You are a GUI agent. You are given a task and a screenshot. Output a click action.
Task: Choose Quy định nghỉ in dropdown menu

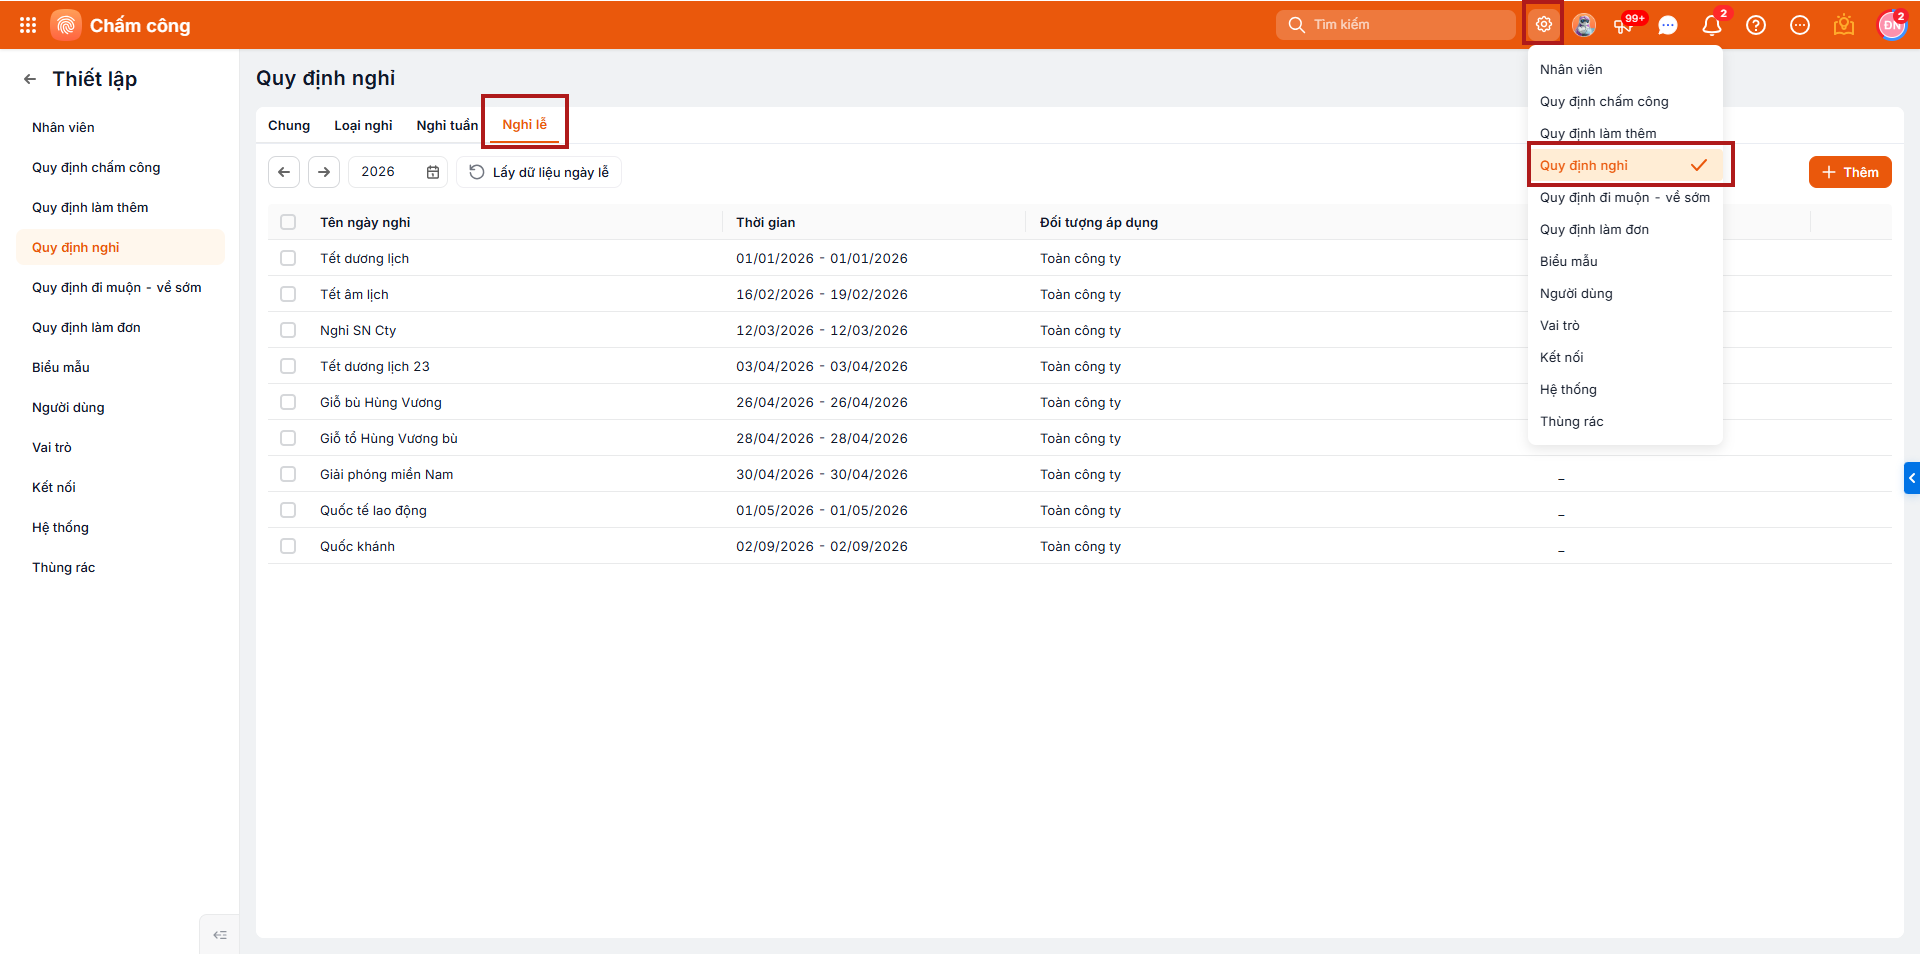coord(1625,165)
